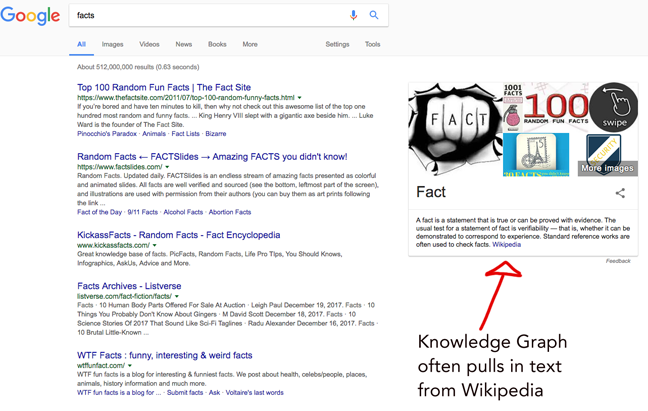This screenshot has height=411, width=648.
Task: Expand dropdown arrow beside kickassfacts.com URL
Action: point(155,245)
